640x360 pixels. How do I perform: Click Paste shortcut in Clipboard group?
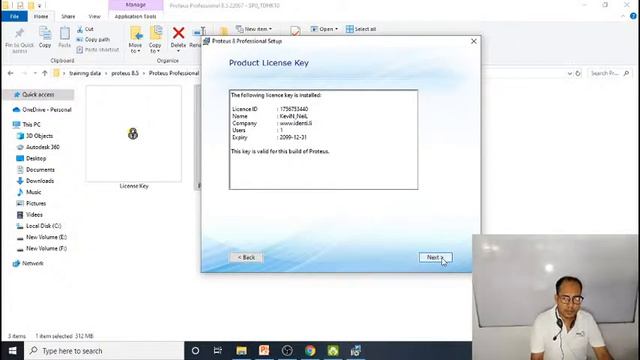pyautogui.click(x=98, y=49)
